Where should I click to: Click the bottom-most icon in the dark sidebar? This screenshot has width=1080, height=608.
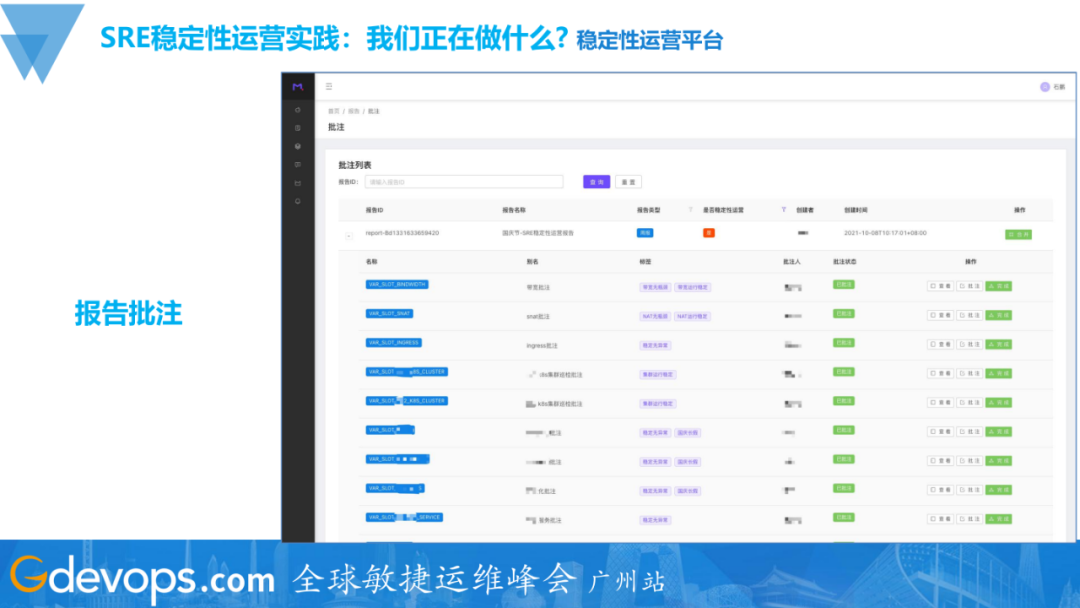297,201
